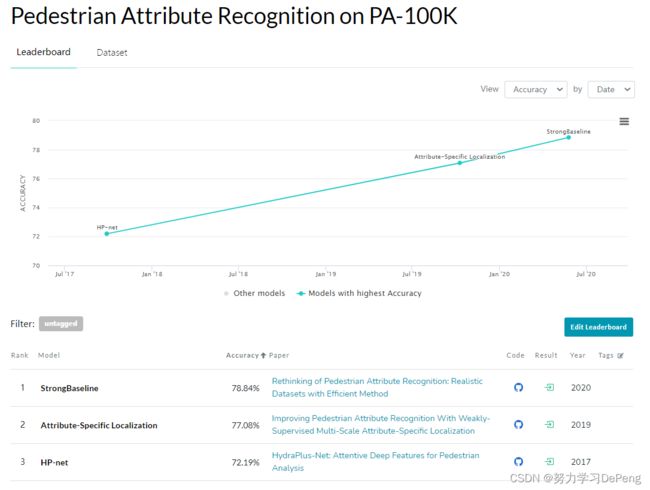Click the Edit Leaderboard button

click(599, 327)
